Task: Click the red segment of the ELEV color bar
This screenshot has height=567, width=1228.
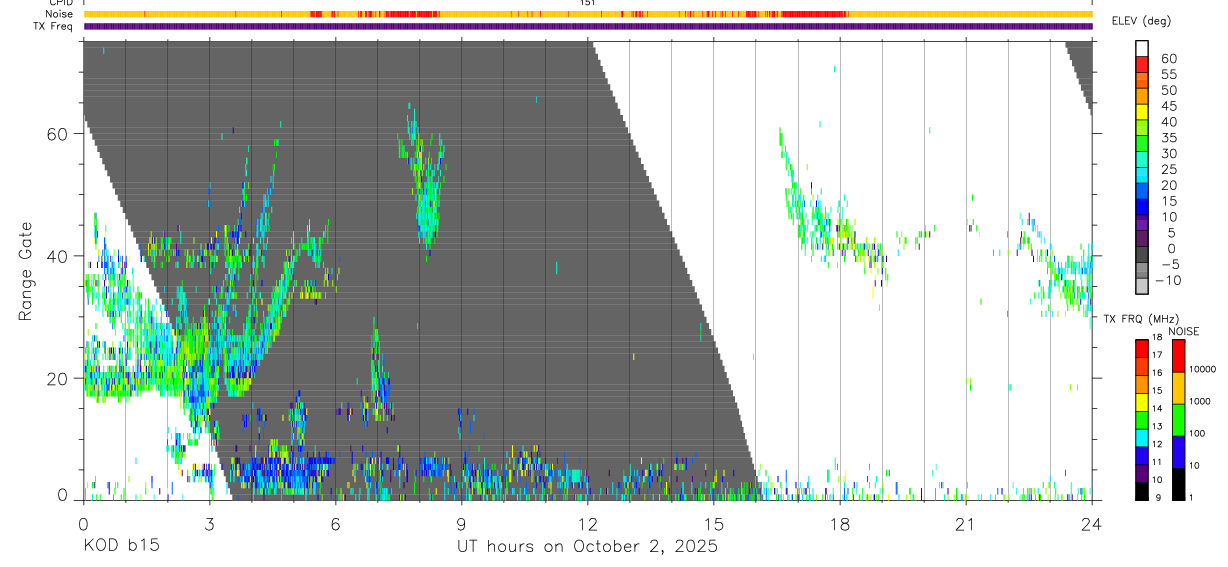Action: pos(1142,64)
